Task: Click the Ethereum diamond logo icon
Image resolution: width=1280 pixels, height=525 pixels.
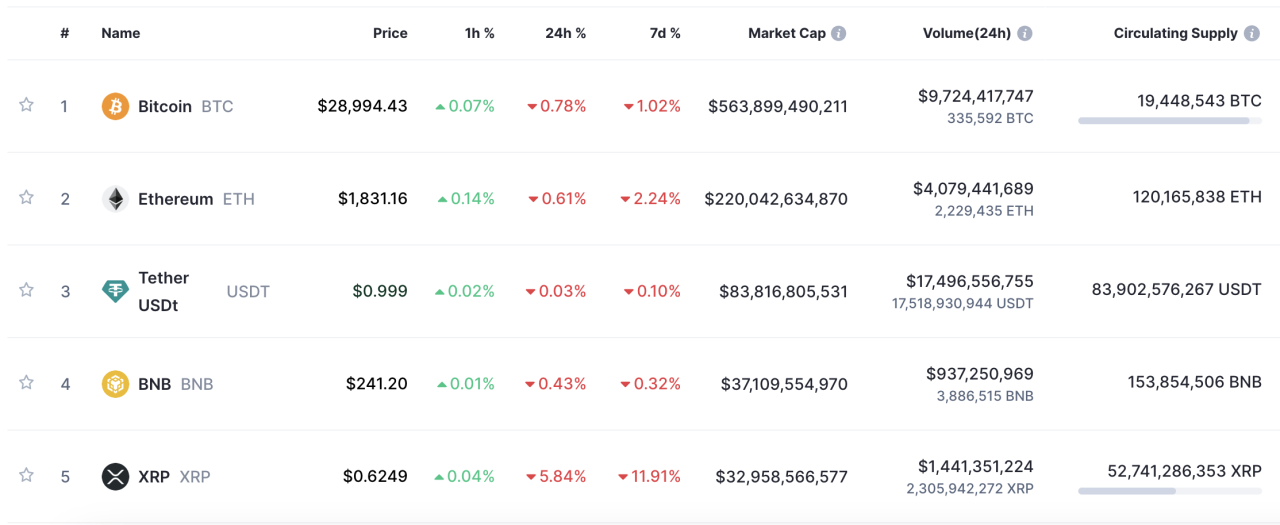Action: click(x=116, y=199)
